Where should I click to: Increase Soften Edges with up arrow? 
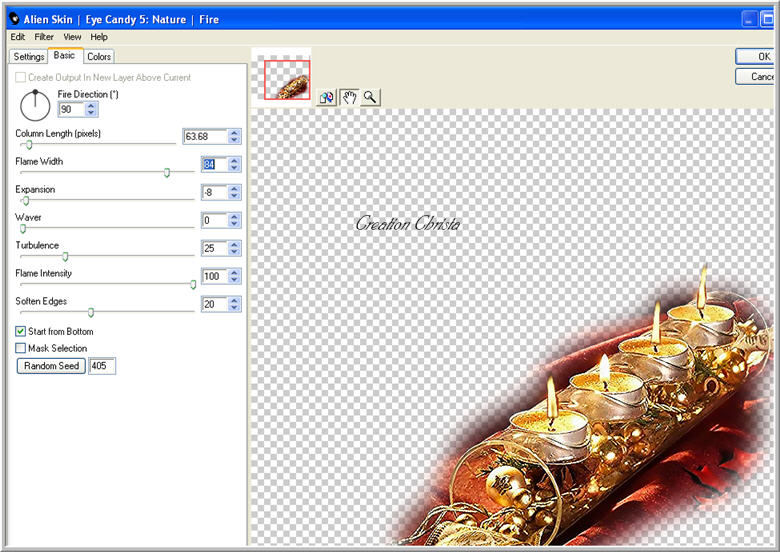(x=234, y=300)
